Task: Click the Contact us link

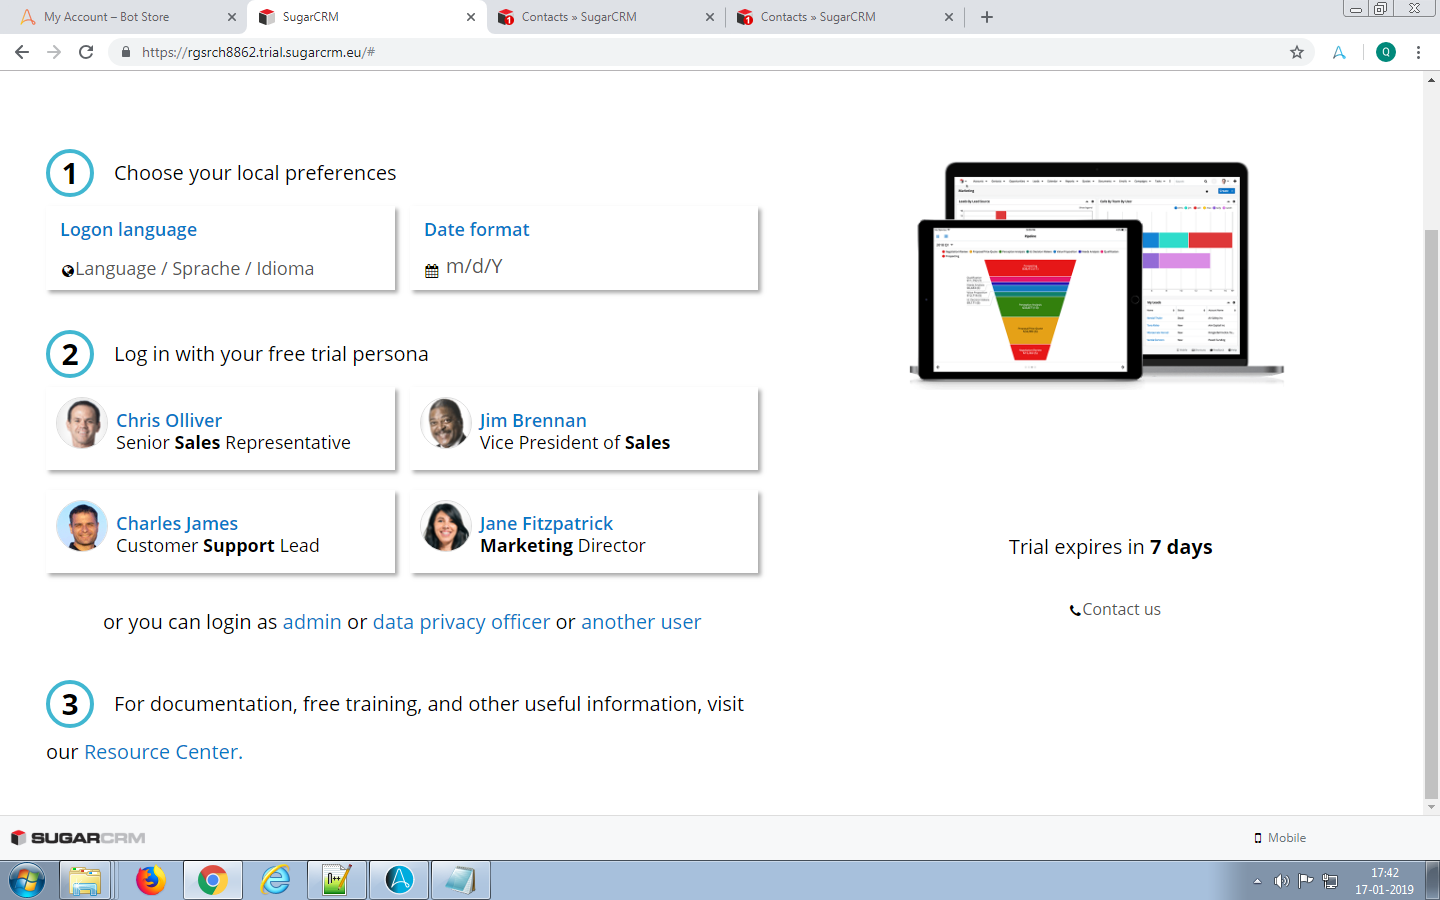Action: [1121, 609]
